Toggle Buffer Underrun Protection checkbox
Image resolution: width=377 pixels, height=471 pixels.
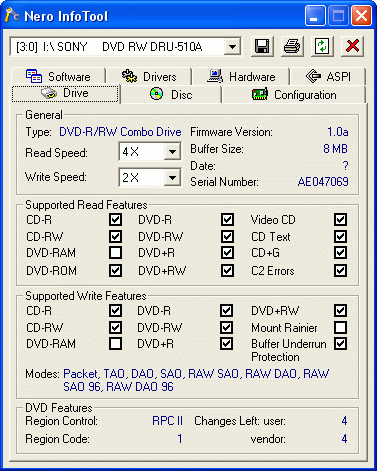(x=340, y=344)
